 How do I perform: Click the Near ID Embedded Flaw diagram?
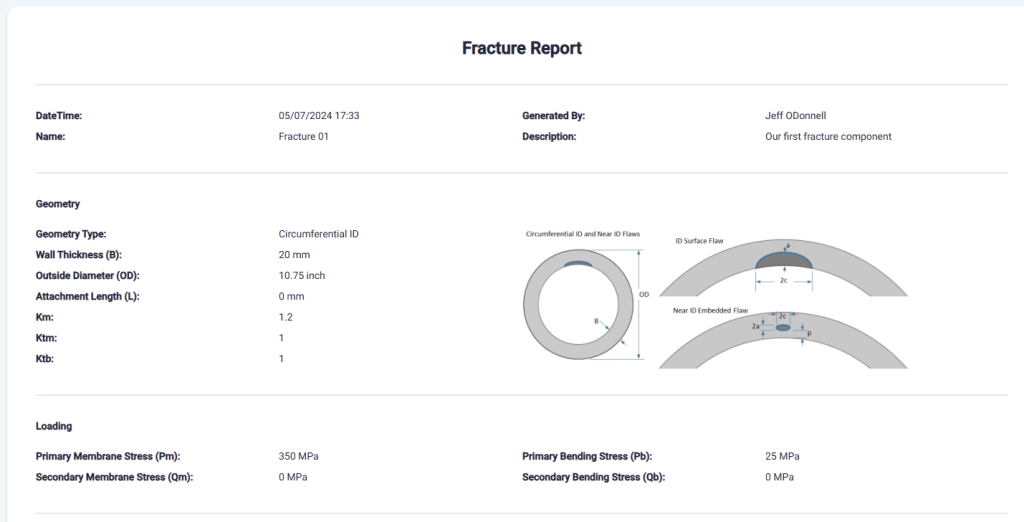point(782,338)
